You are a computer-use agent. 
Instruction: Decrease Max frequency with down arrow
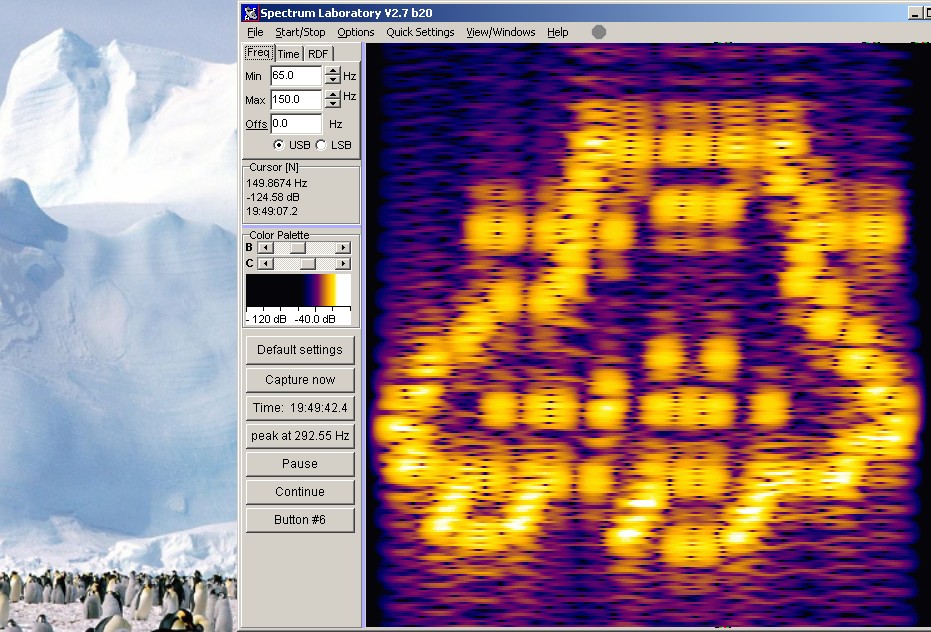point(333,104)
